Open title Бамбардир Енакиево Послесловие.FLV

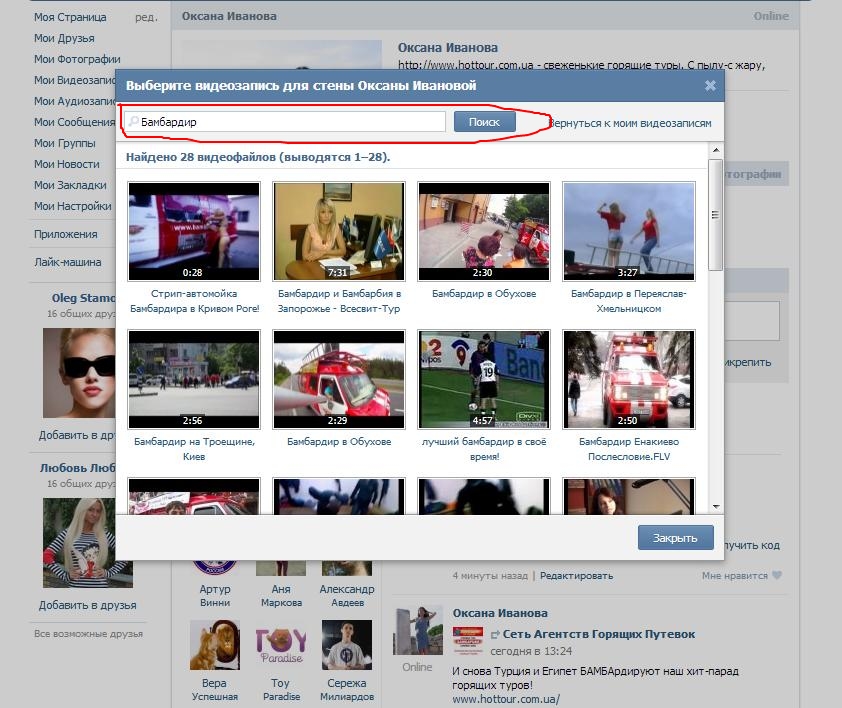[x=629, y=449]
